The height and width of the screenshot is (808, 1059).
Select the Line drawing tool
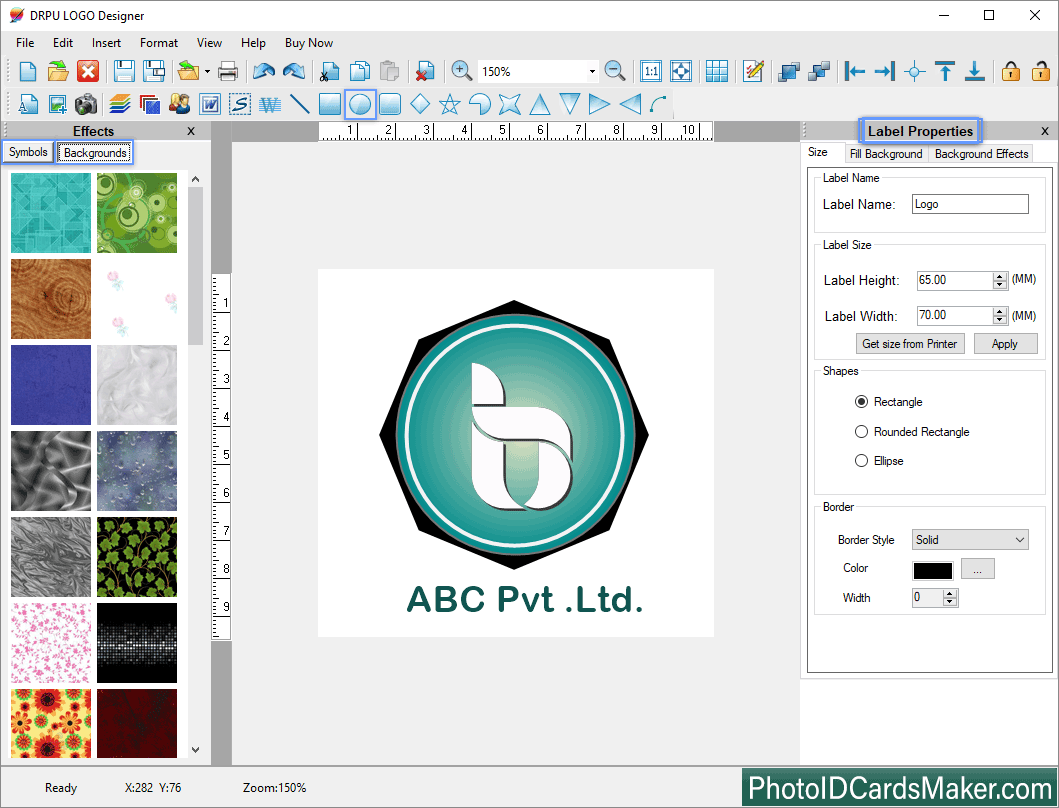(299, 104)
